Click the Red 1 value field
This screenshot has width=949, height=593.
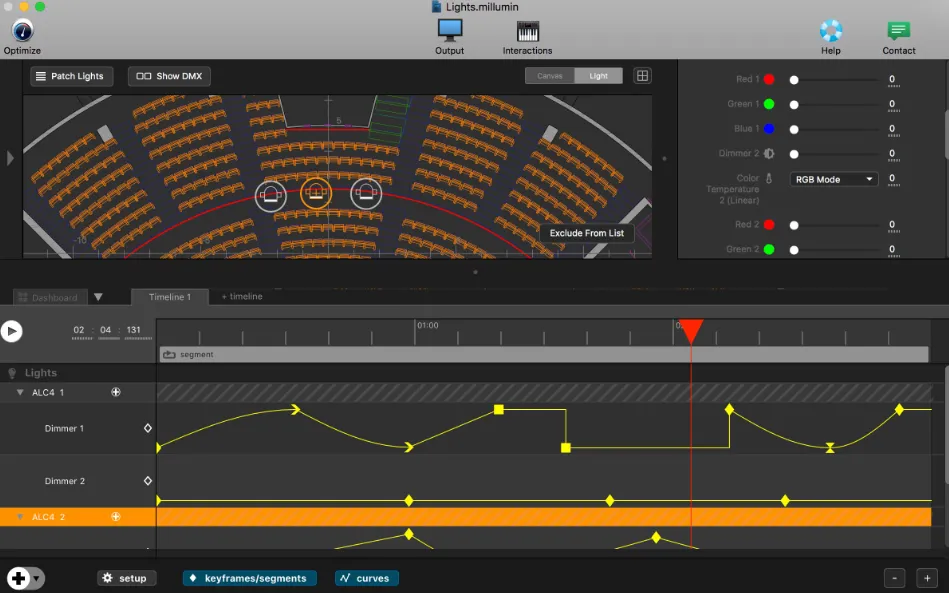coord(892,79)
